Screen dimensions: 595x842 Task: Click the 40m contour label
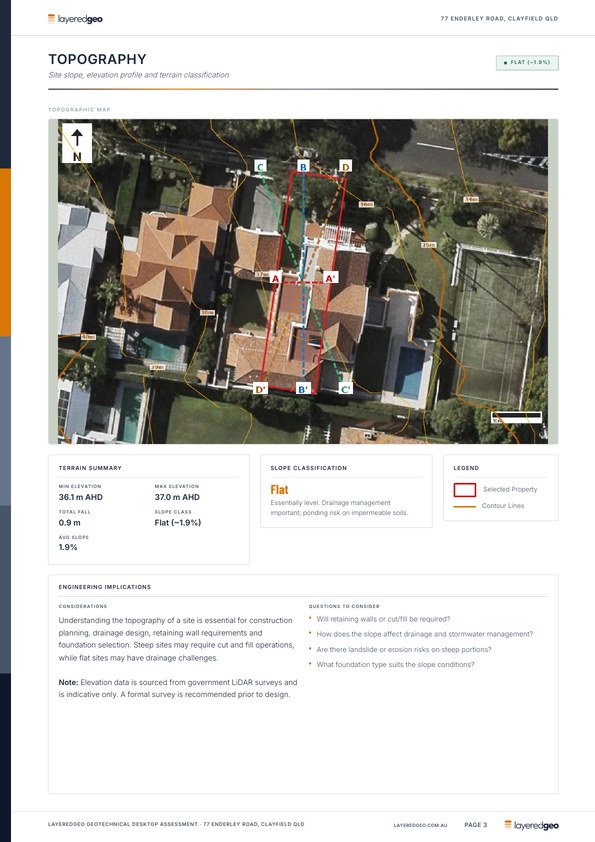coord(88,337)
